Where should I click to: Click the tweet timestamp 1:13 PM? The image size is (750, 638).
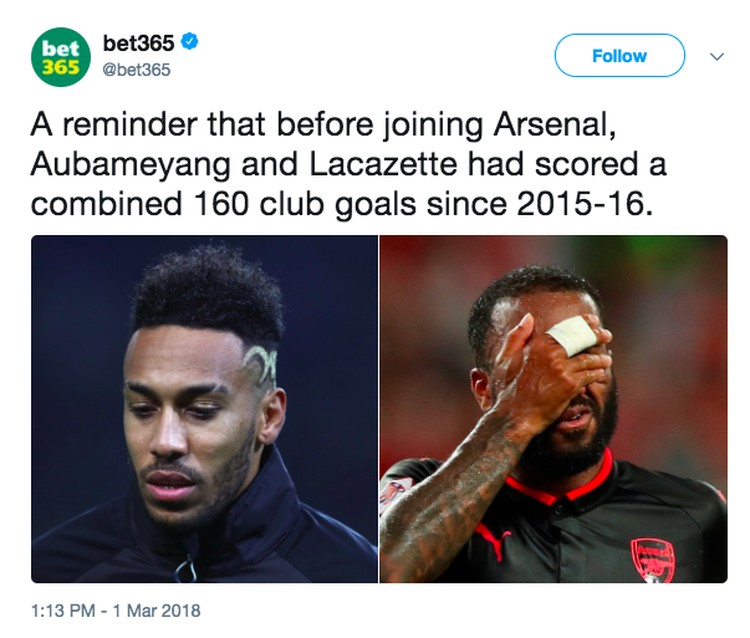tap(62, 608)
